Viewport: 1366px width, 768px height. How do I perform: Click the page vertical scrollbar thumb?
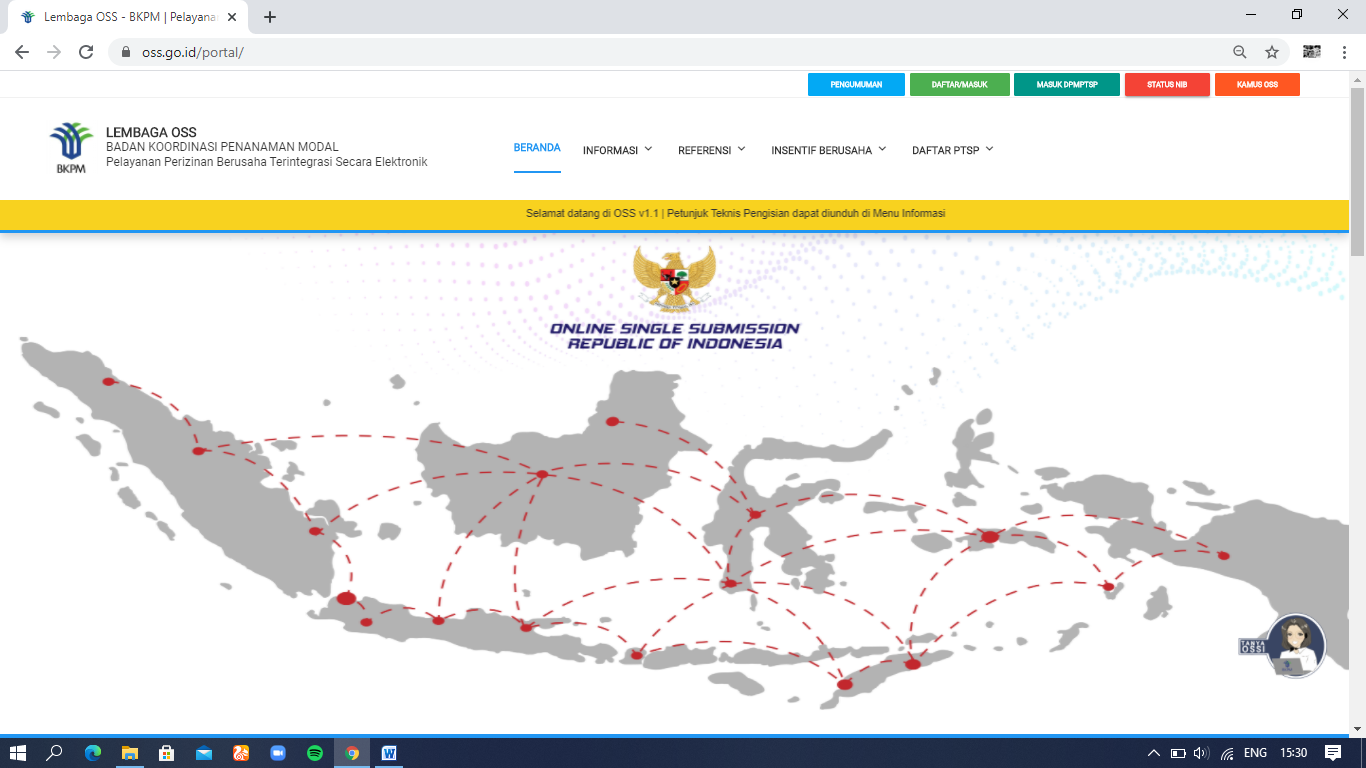[1357, 172]
